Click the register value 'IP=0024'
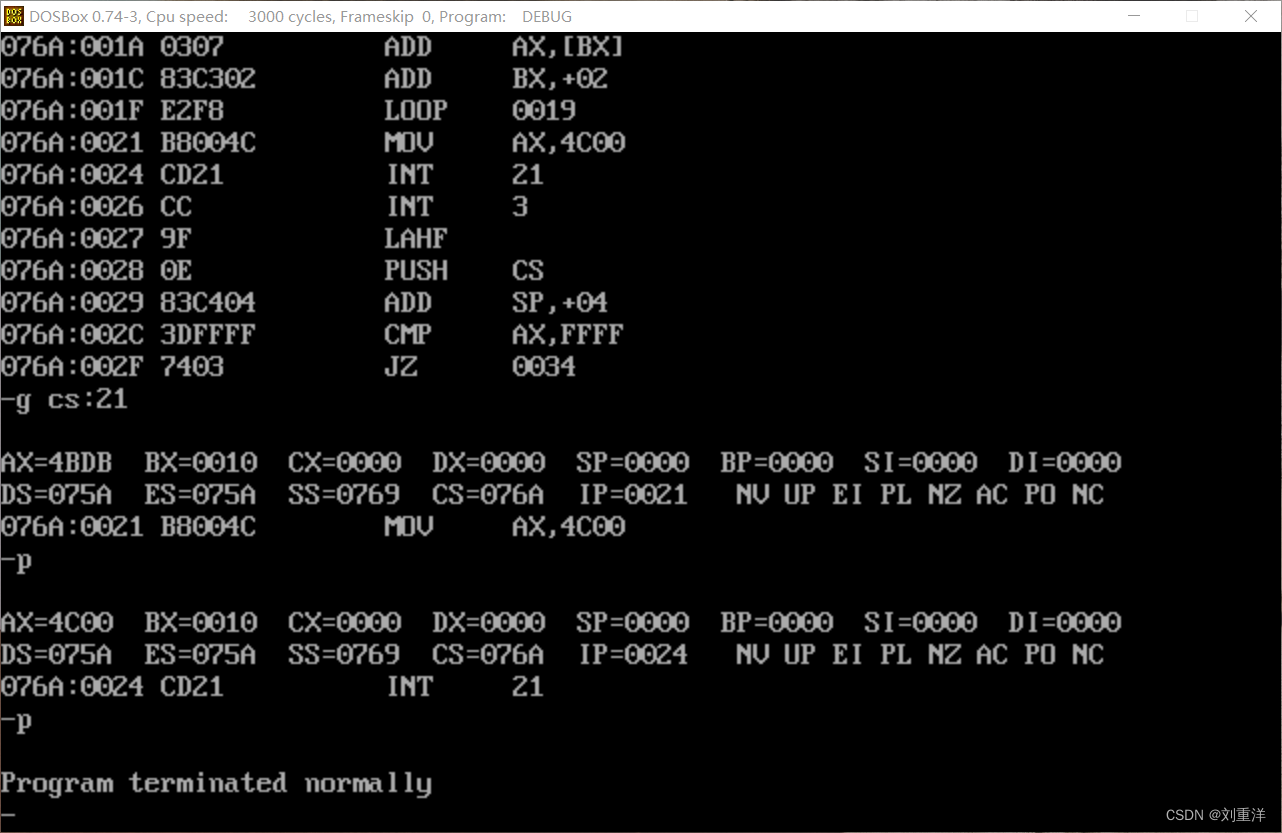Screen dimensions: 1282x833 point(633,654)
